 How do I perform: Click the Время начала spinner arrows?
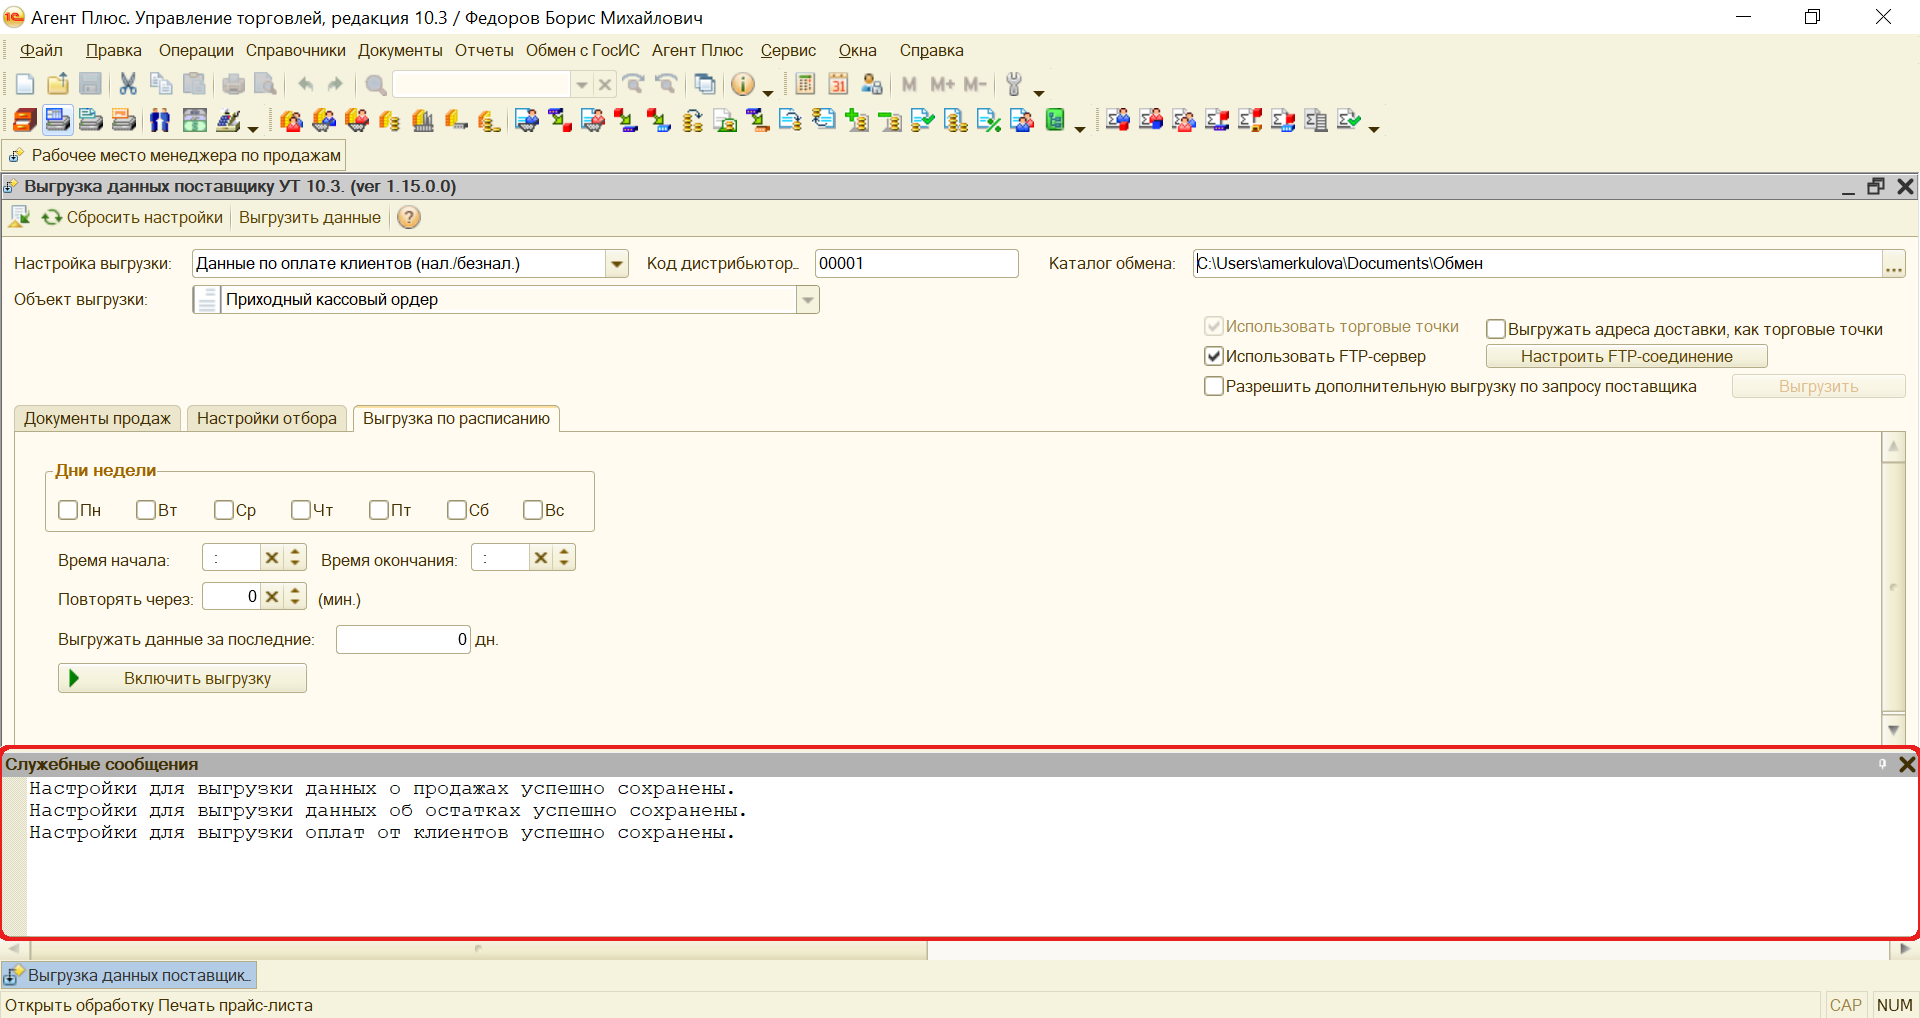tap(295, 558)
